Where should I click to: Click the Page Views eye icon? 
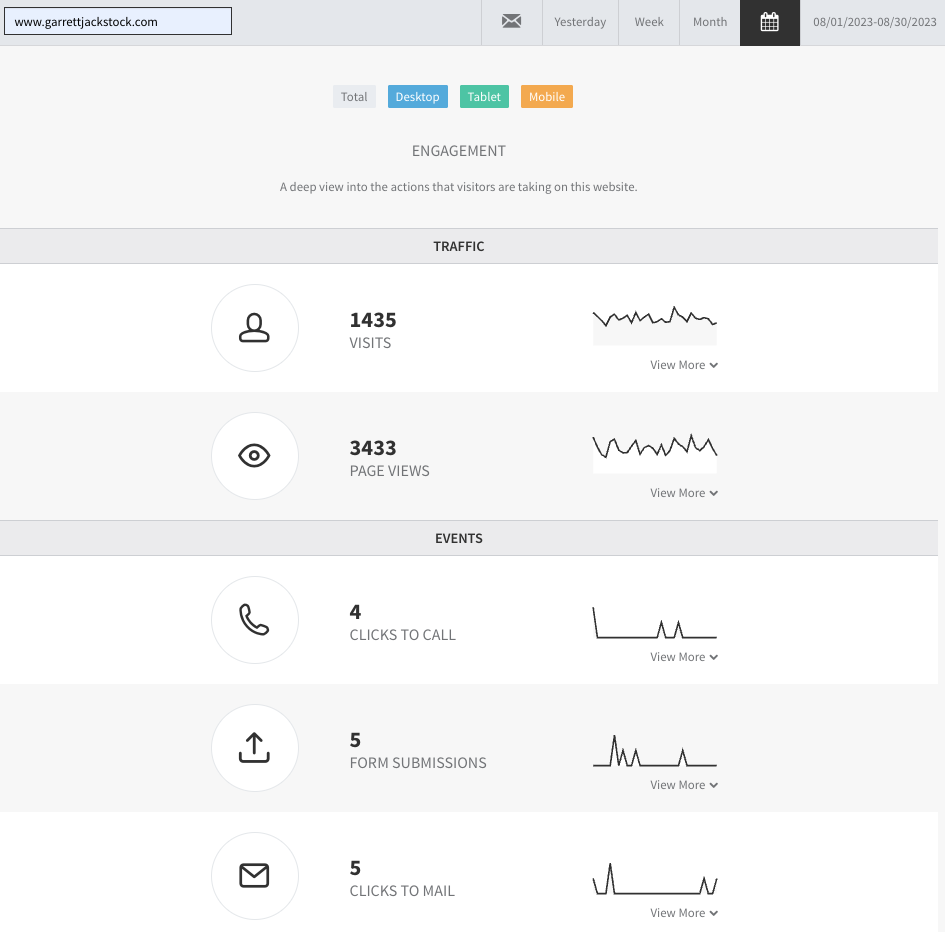pos(254,456)
